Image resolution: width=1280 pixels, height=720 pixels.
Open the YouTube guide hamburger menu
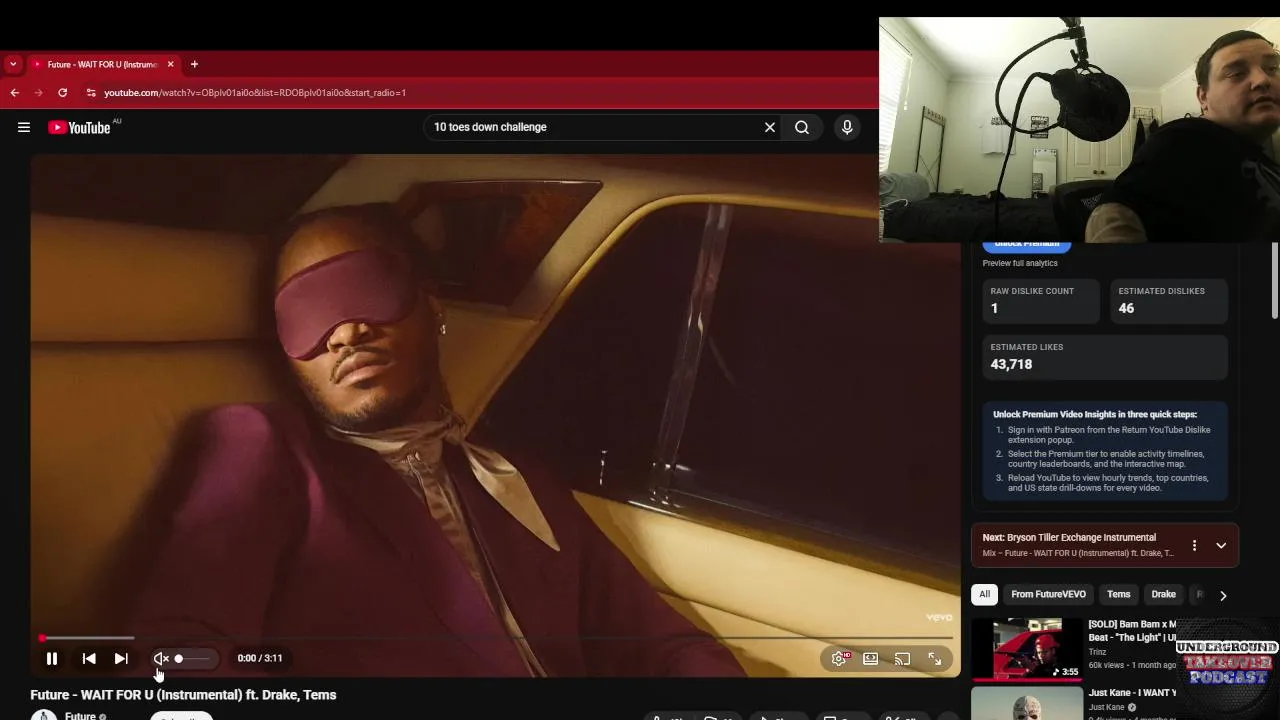point(24,127)
